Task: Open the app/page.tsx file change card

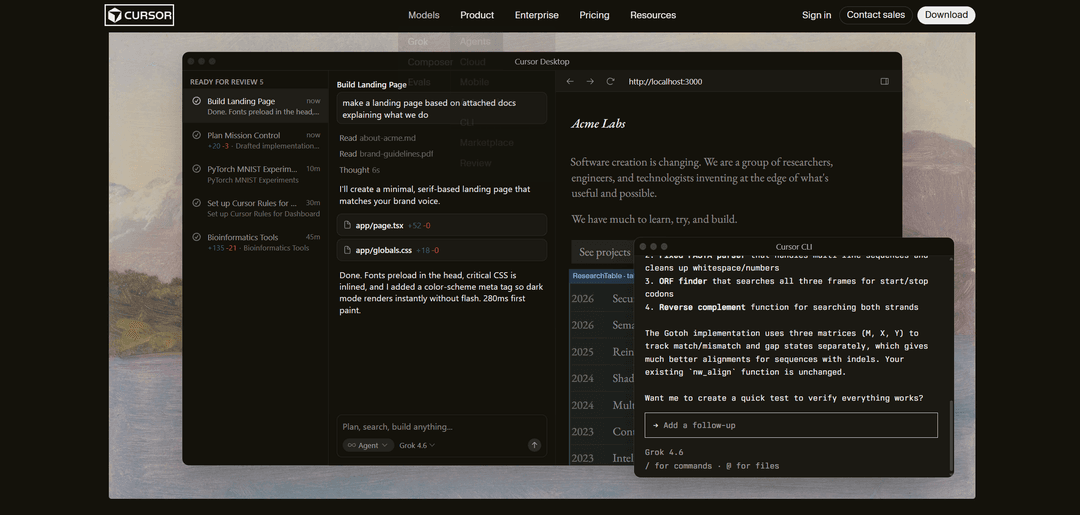Action: pos(442,225)
